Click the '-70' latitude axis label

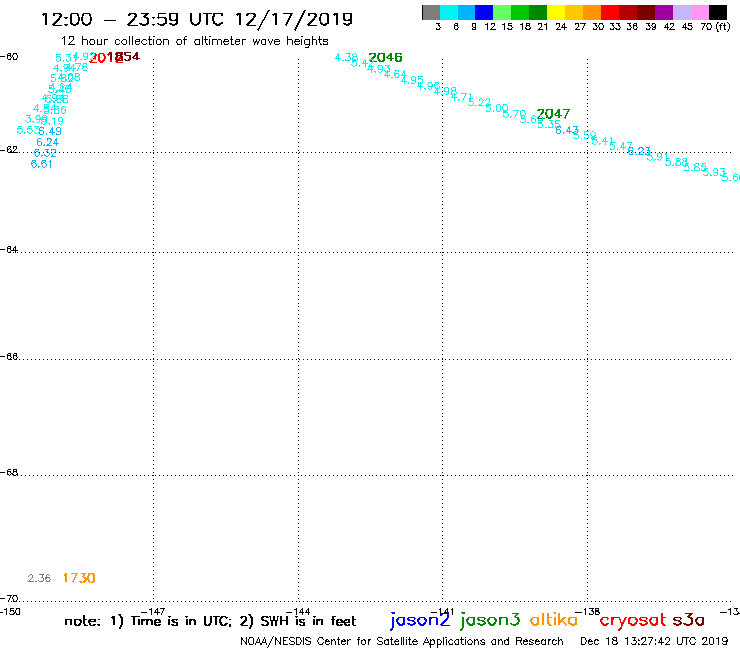click(9, 599)
